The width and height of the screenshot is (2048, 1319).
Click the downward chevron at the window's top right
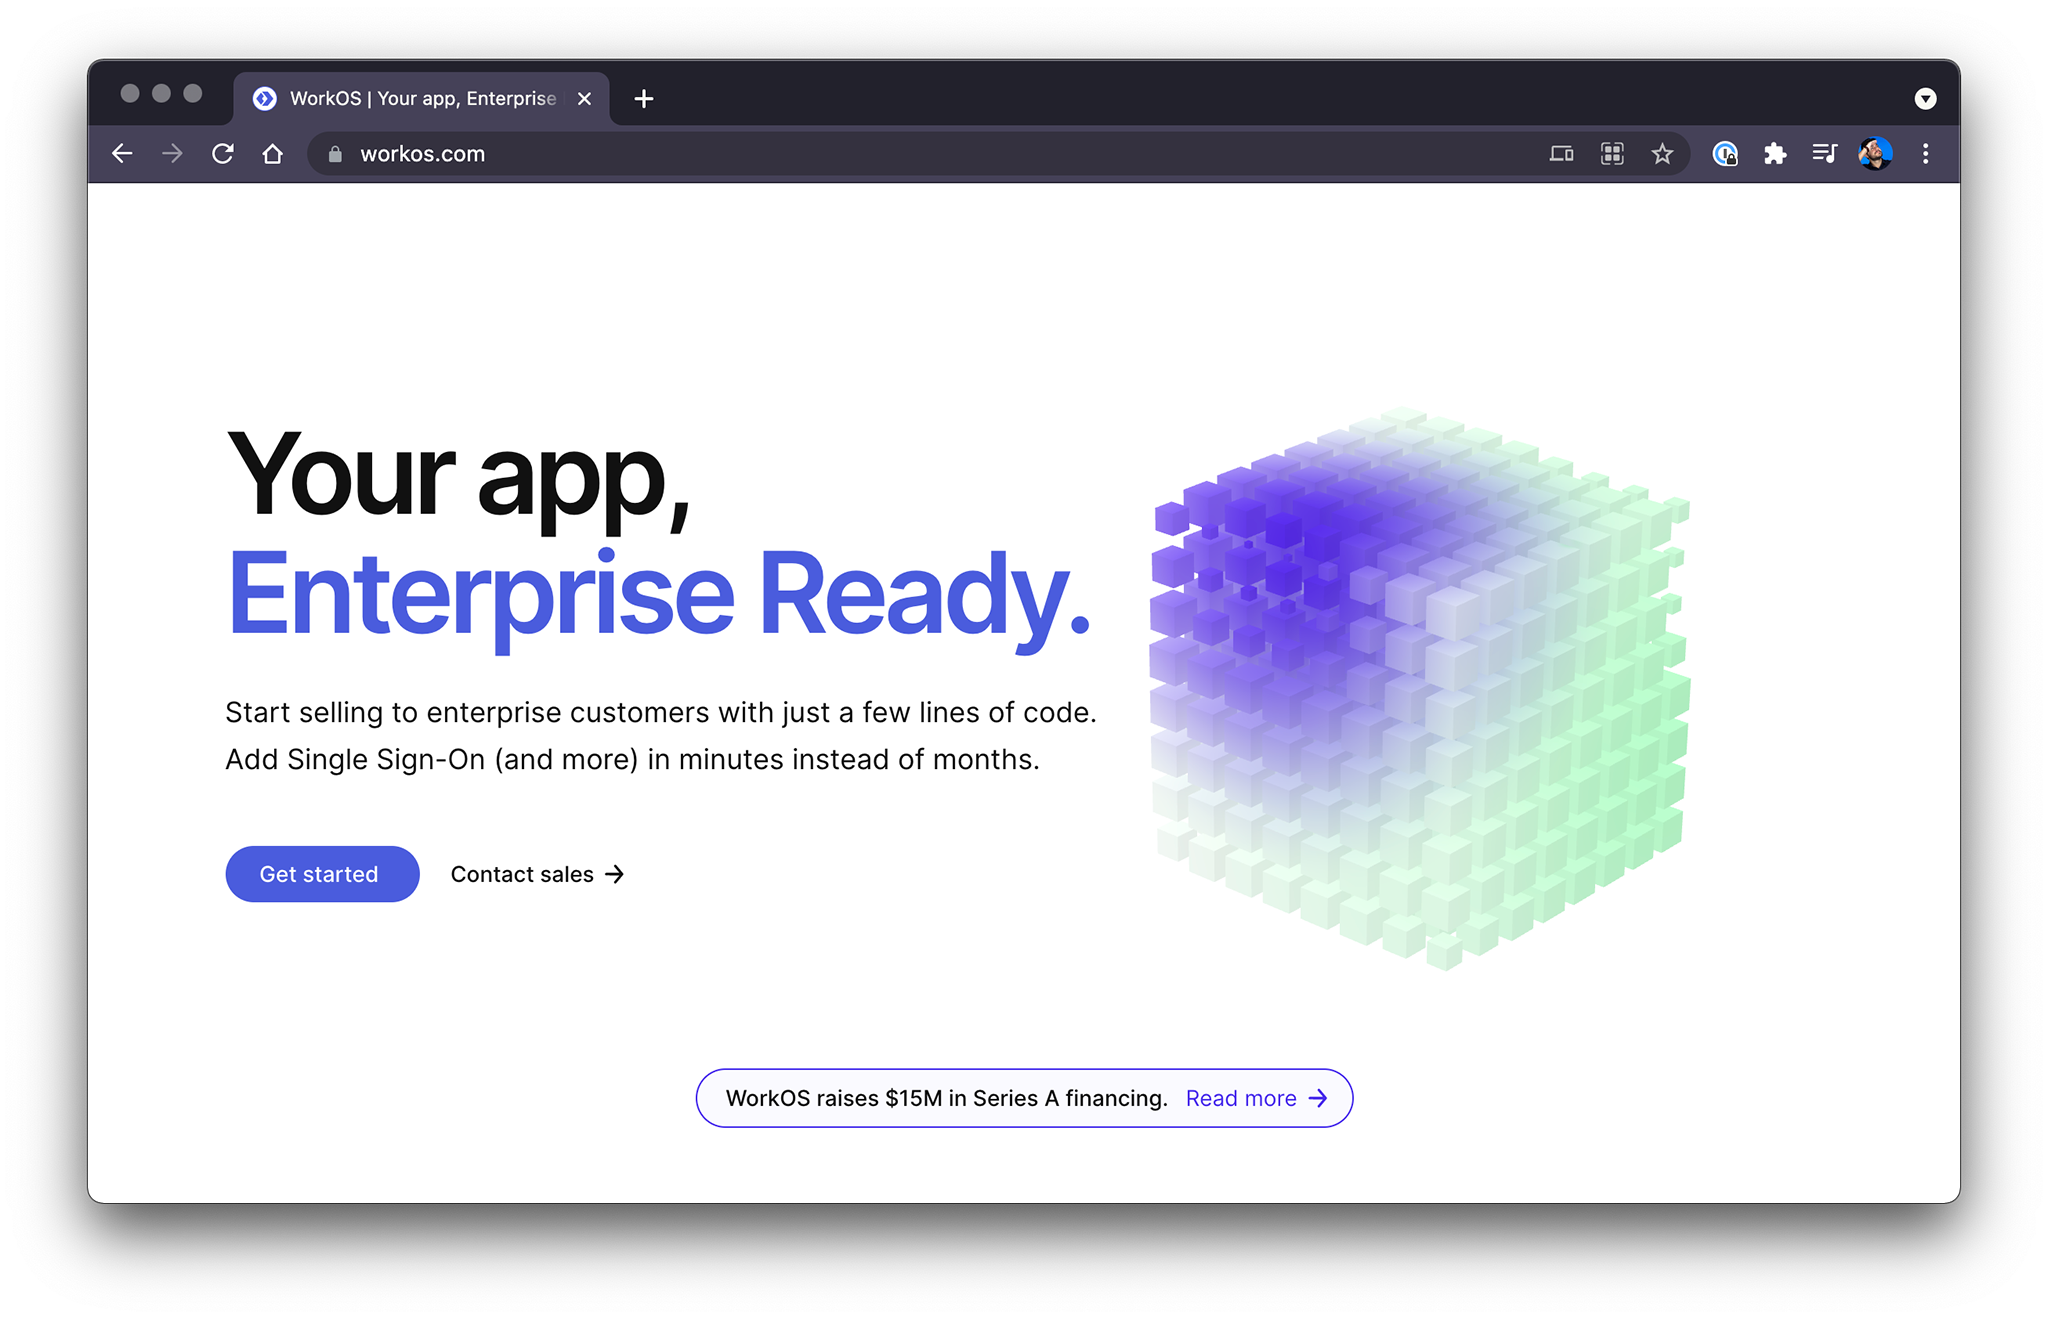[x=1925, y=98]
